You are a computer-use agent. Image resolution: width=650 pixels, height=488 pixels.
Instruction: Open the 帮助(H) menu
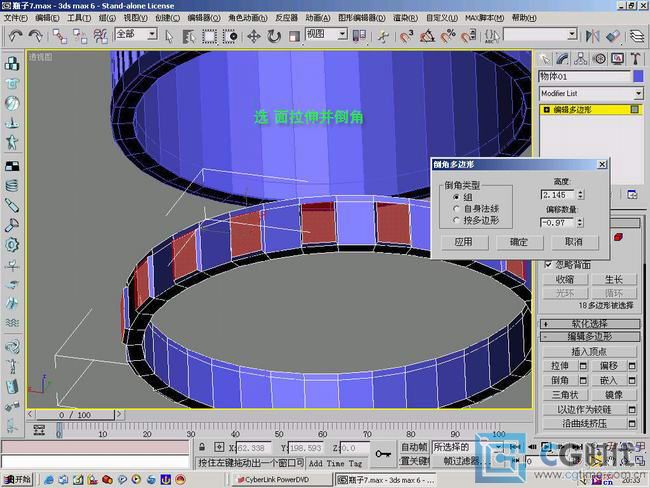point(524,18)
